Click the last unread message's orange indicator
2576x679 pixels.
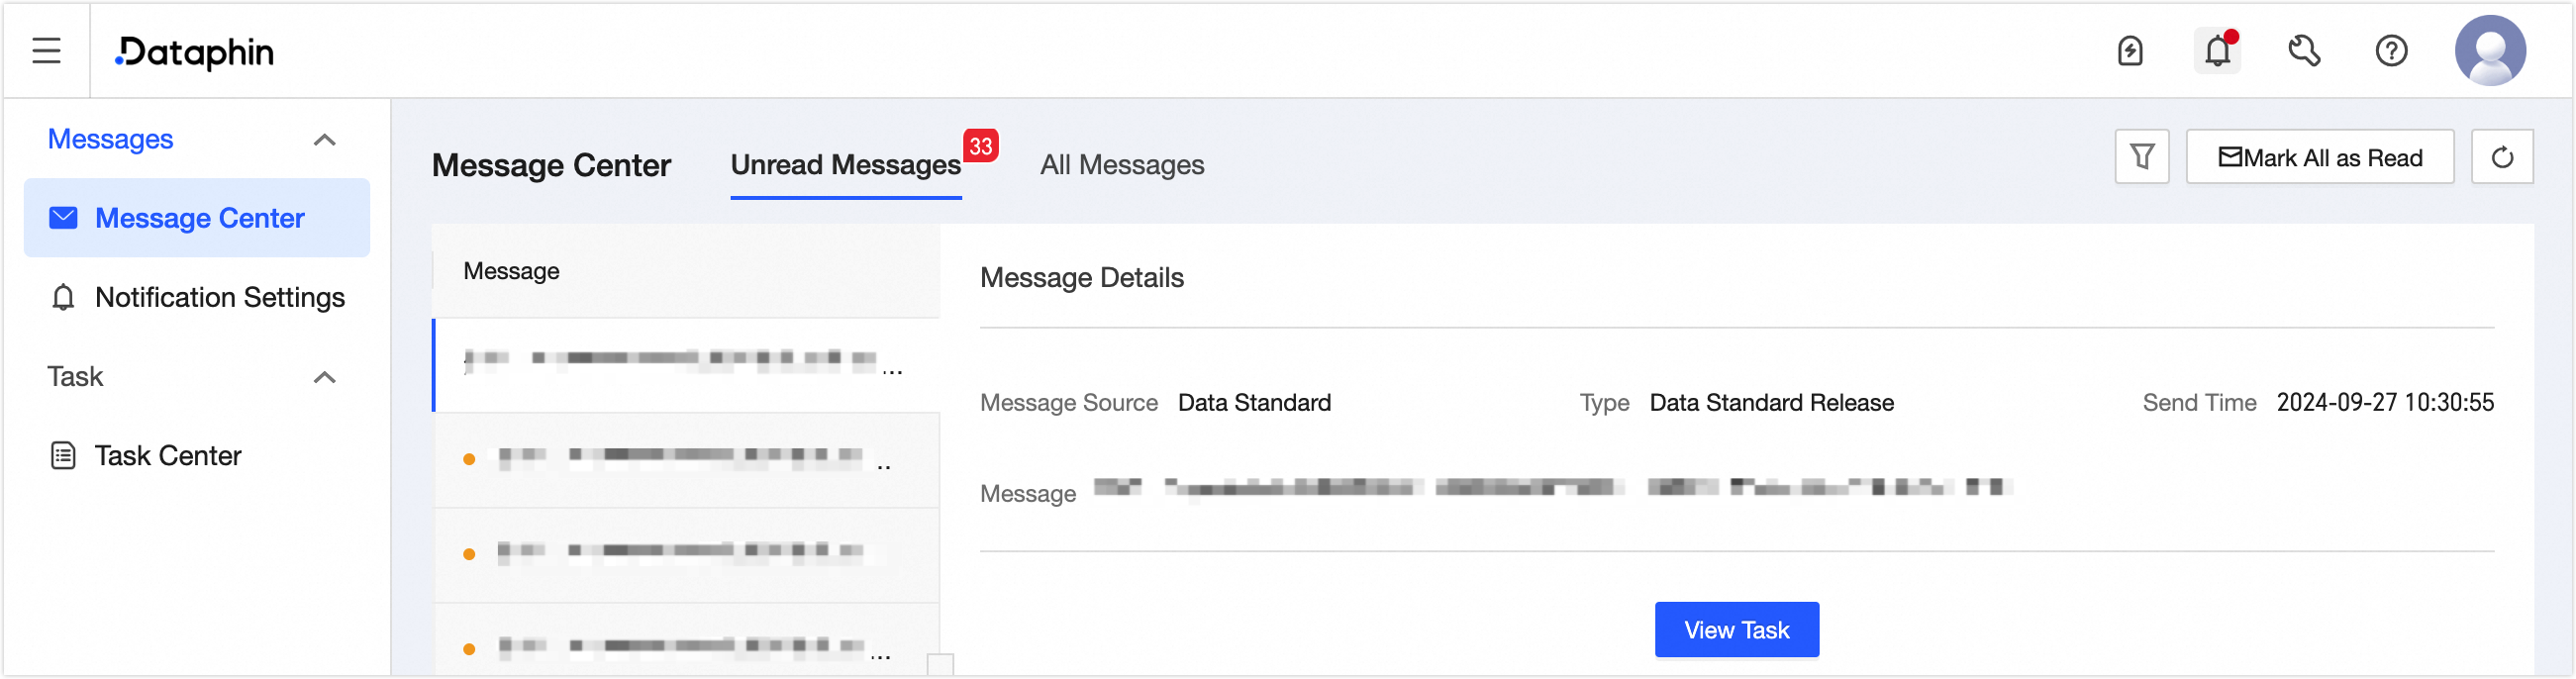470,648
